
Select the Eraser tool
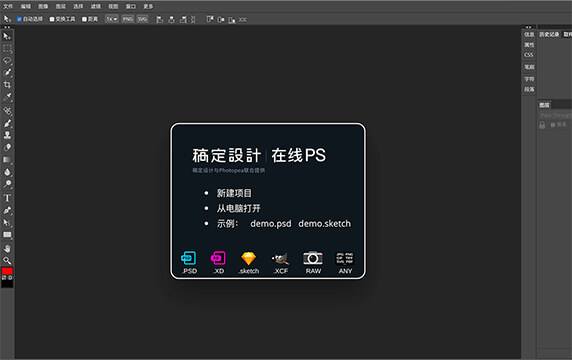[7, 147]
